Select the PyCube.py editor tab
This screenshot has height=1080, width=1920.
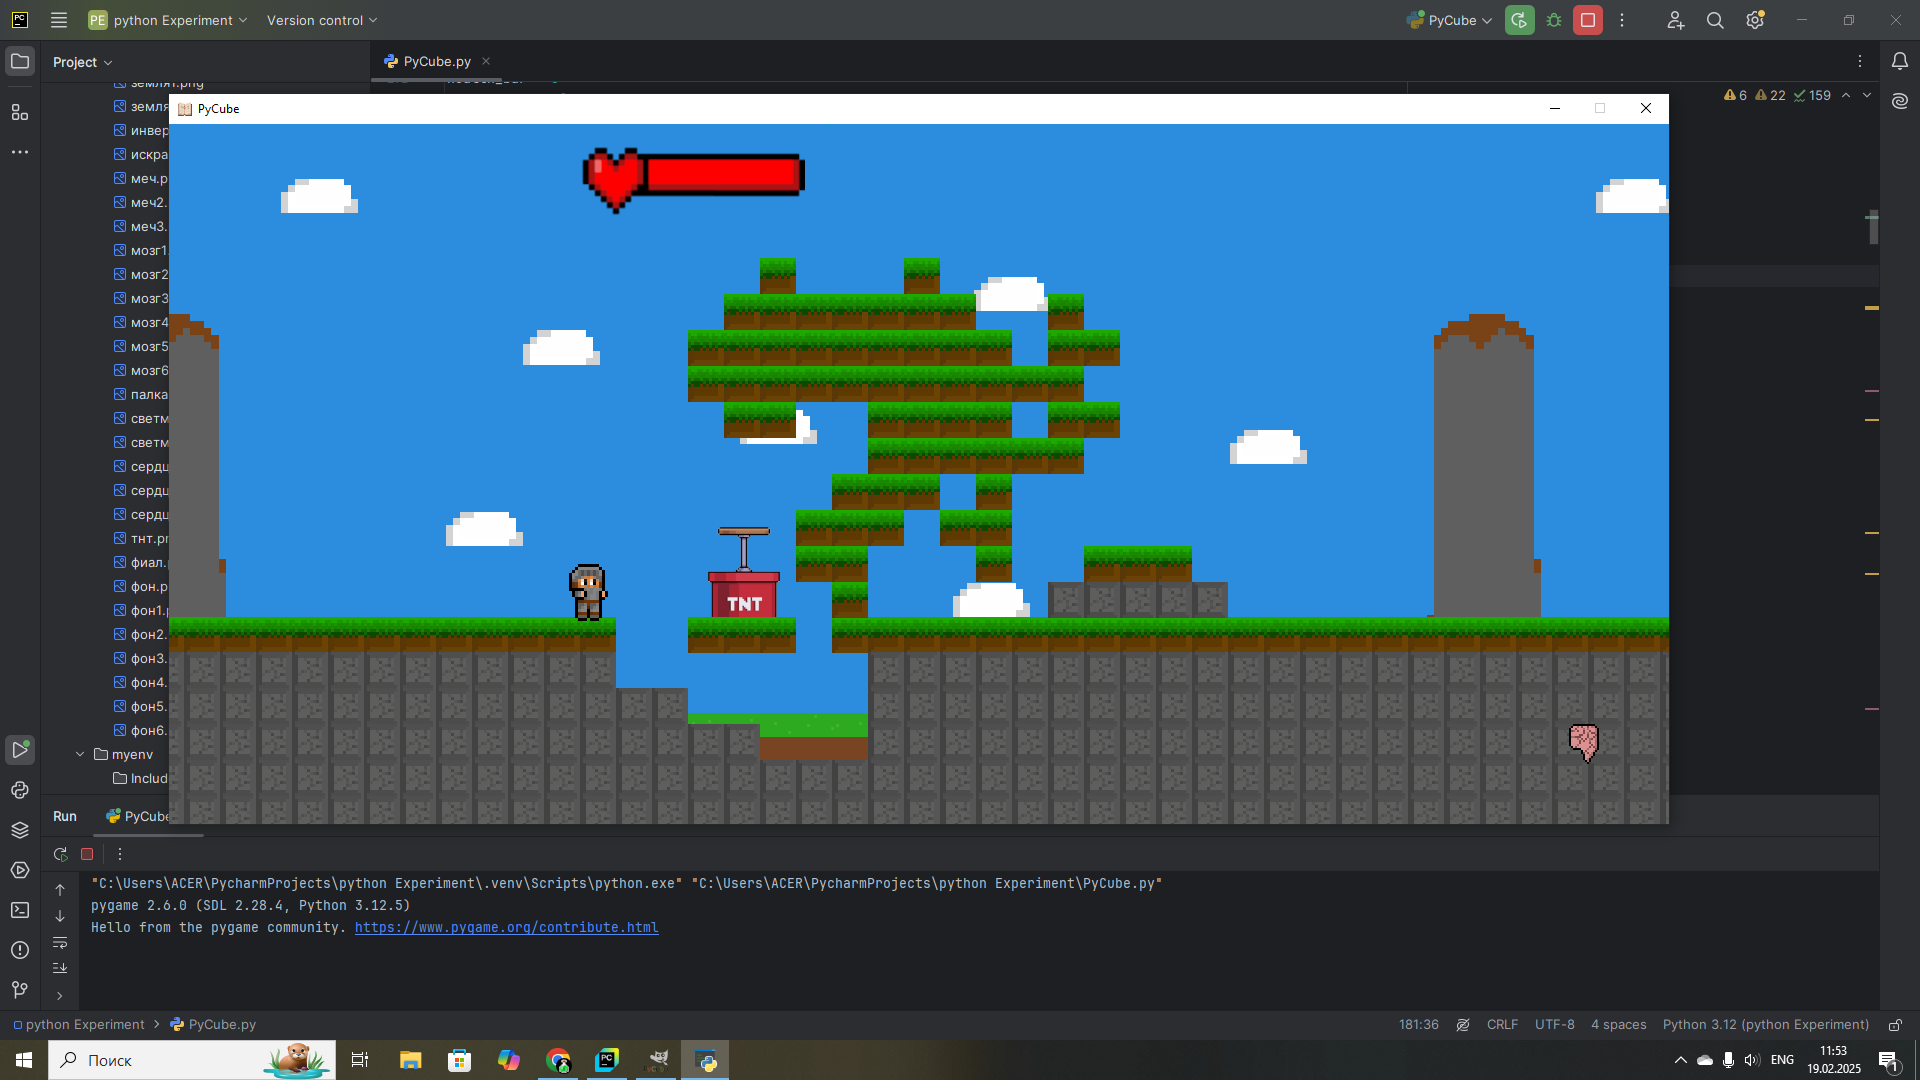436,61
